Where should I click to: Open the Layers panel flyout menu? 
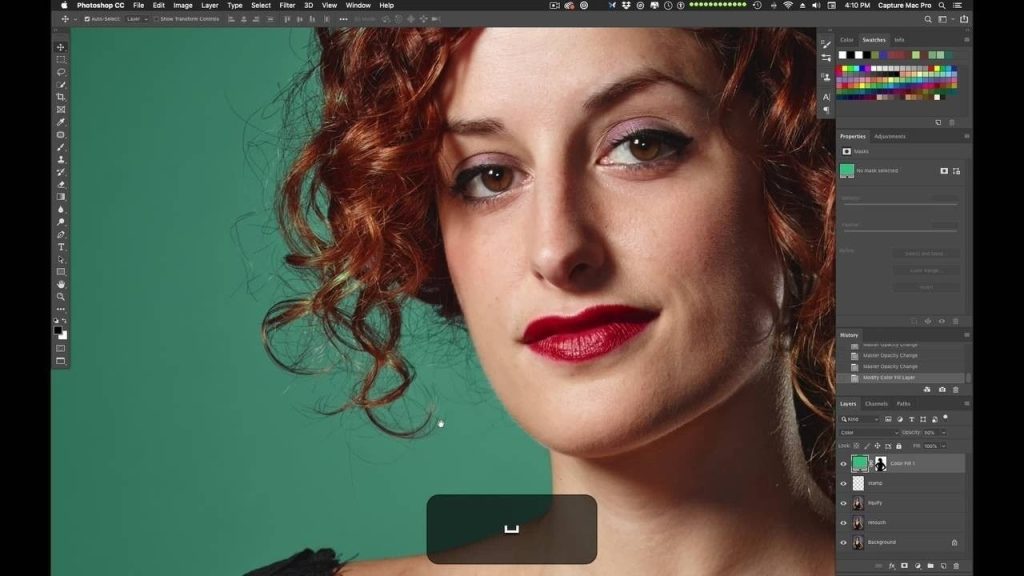967,404
